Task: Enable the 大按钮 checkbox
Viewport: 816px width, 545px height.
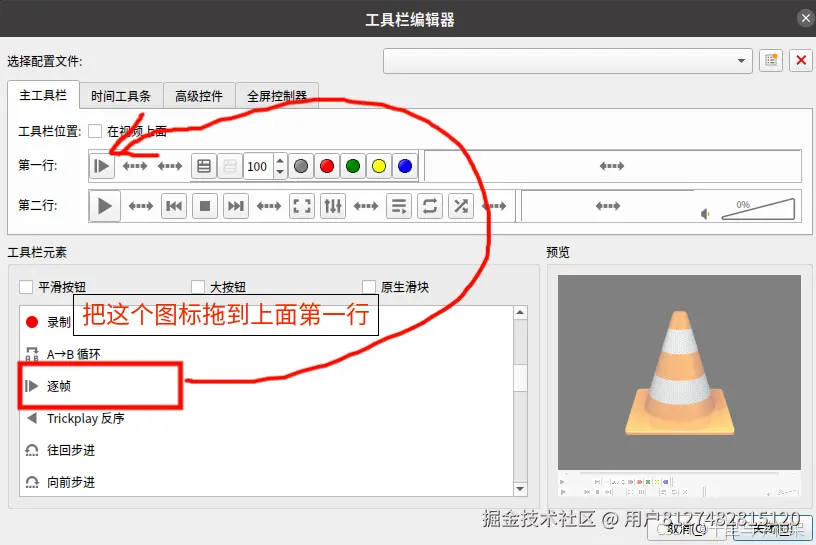Action: pyautogui.click(x=198, y=287)
